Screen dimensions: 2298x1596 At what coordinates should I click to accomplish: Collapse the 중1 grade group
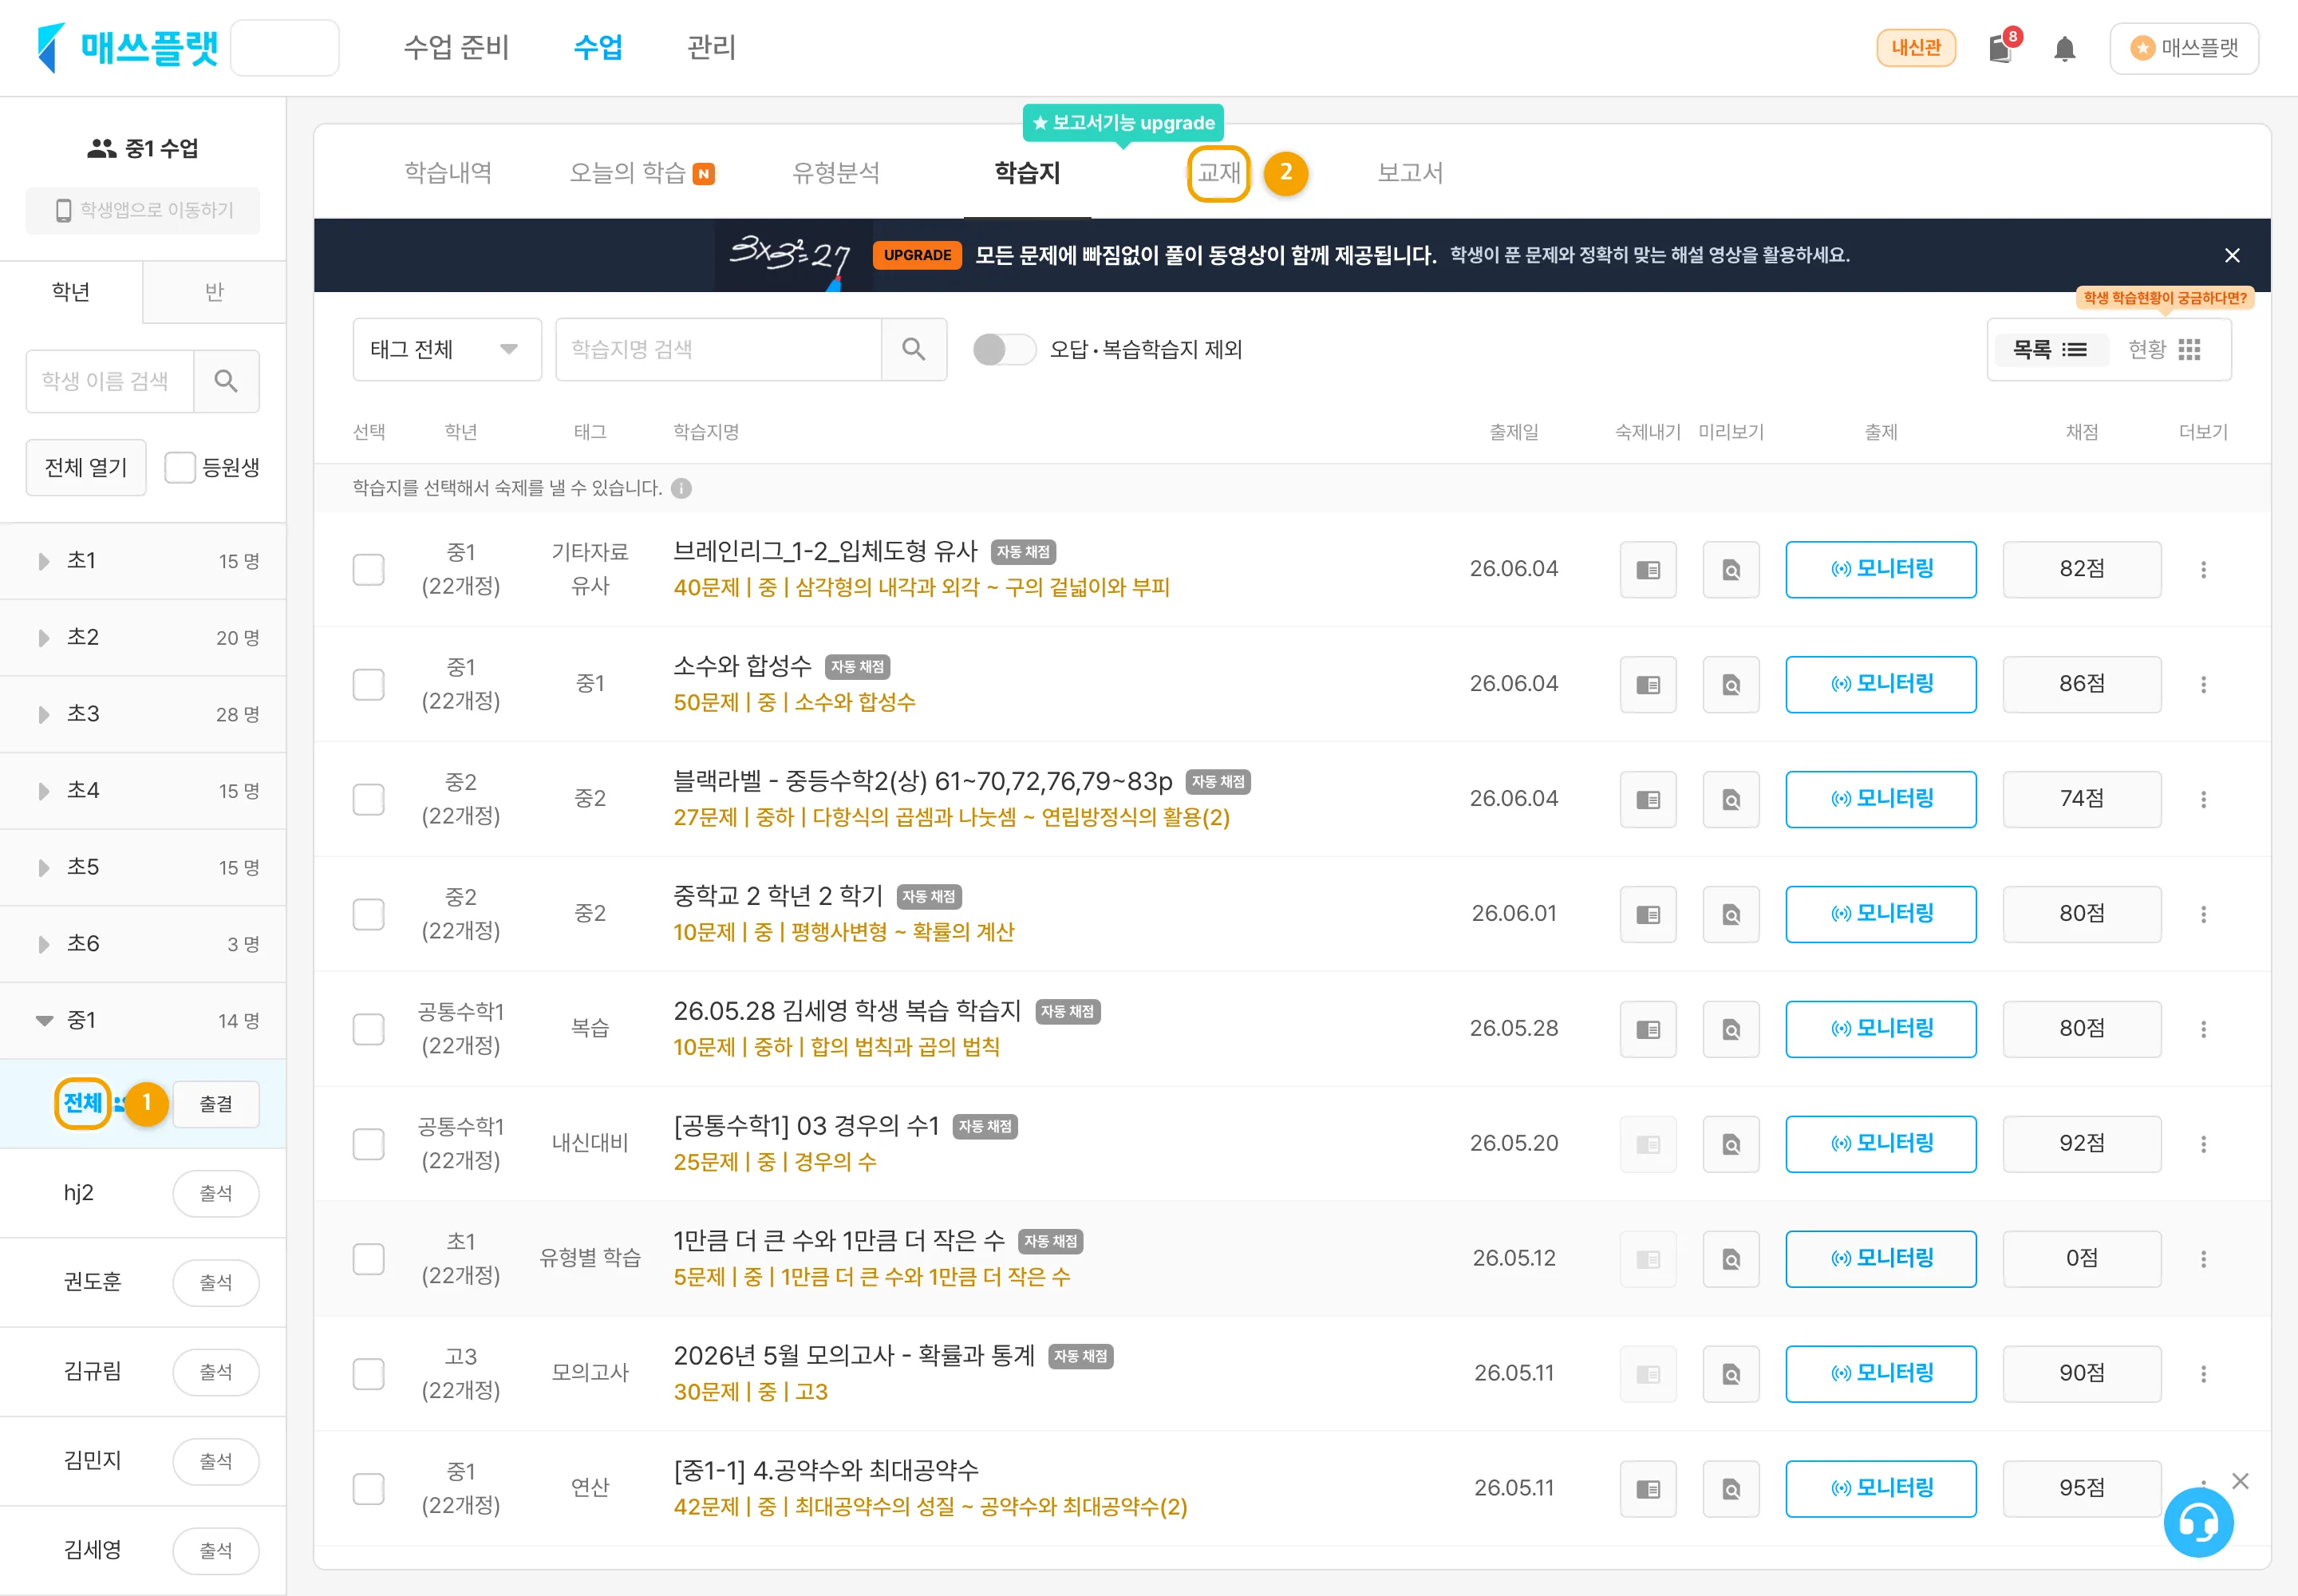tap(143, 1021)
